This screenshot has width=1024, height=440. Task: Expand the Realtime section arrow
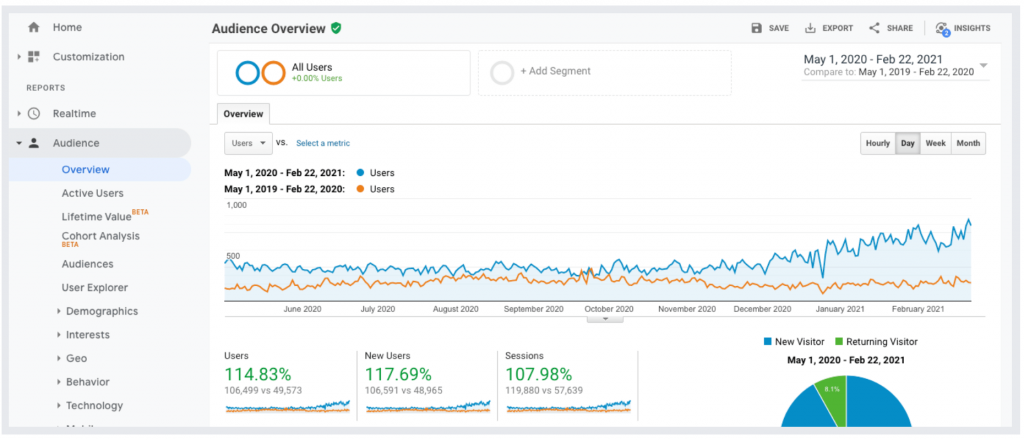(20, 114)
